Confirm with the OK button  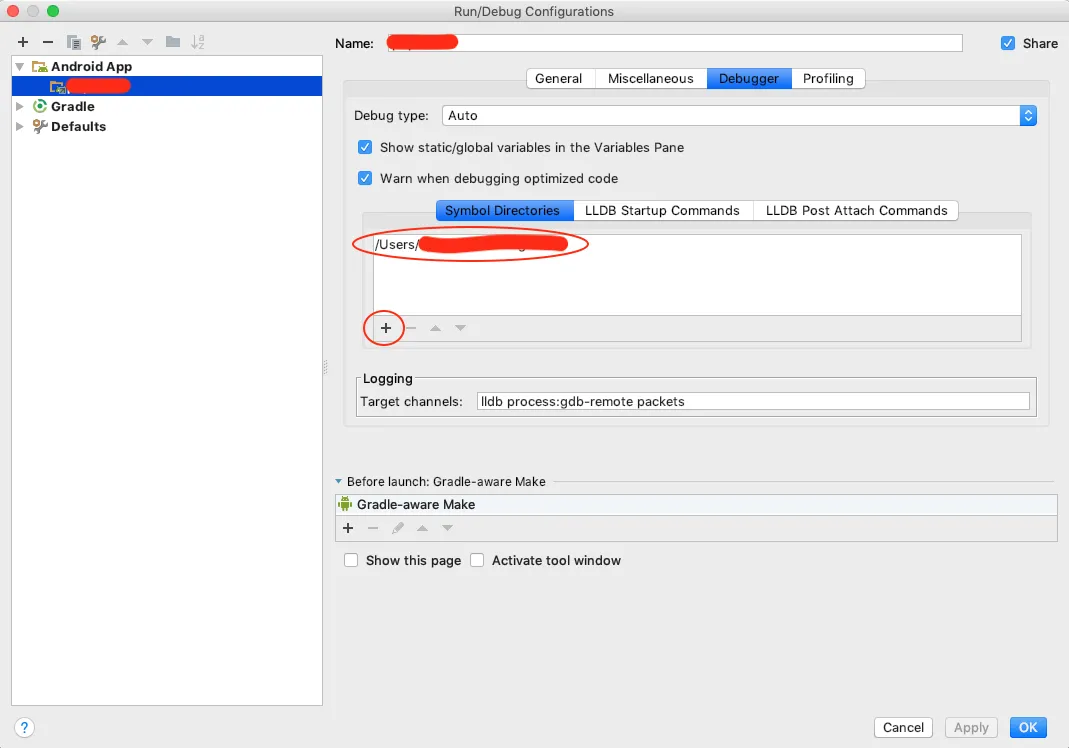pyautogui.click(x=1028, y=728)
